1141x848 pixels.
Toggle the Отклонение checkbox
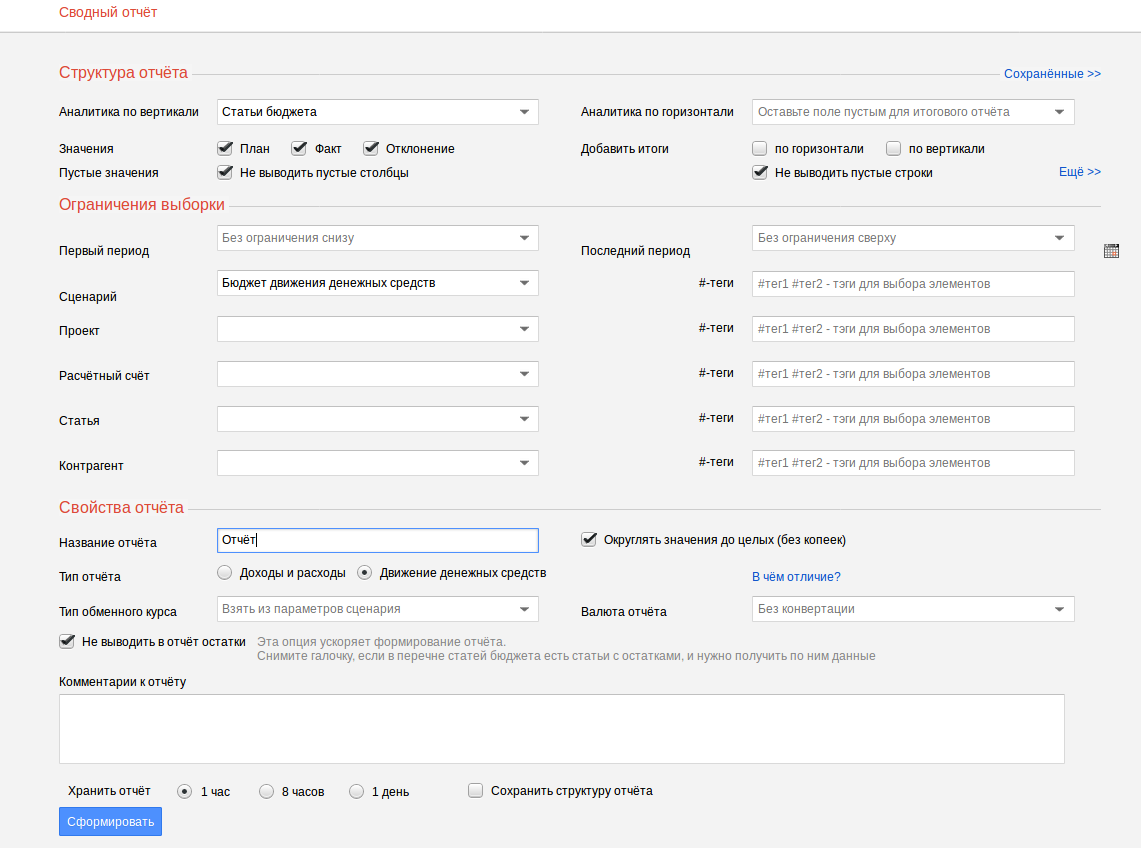(371, 148)
